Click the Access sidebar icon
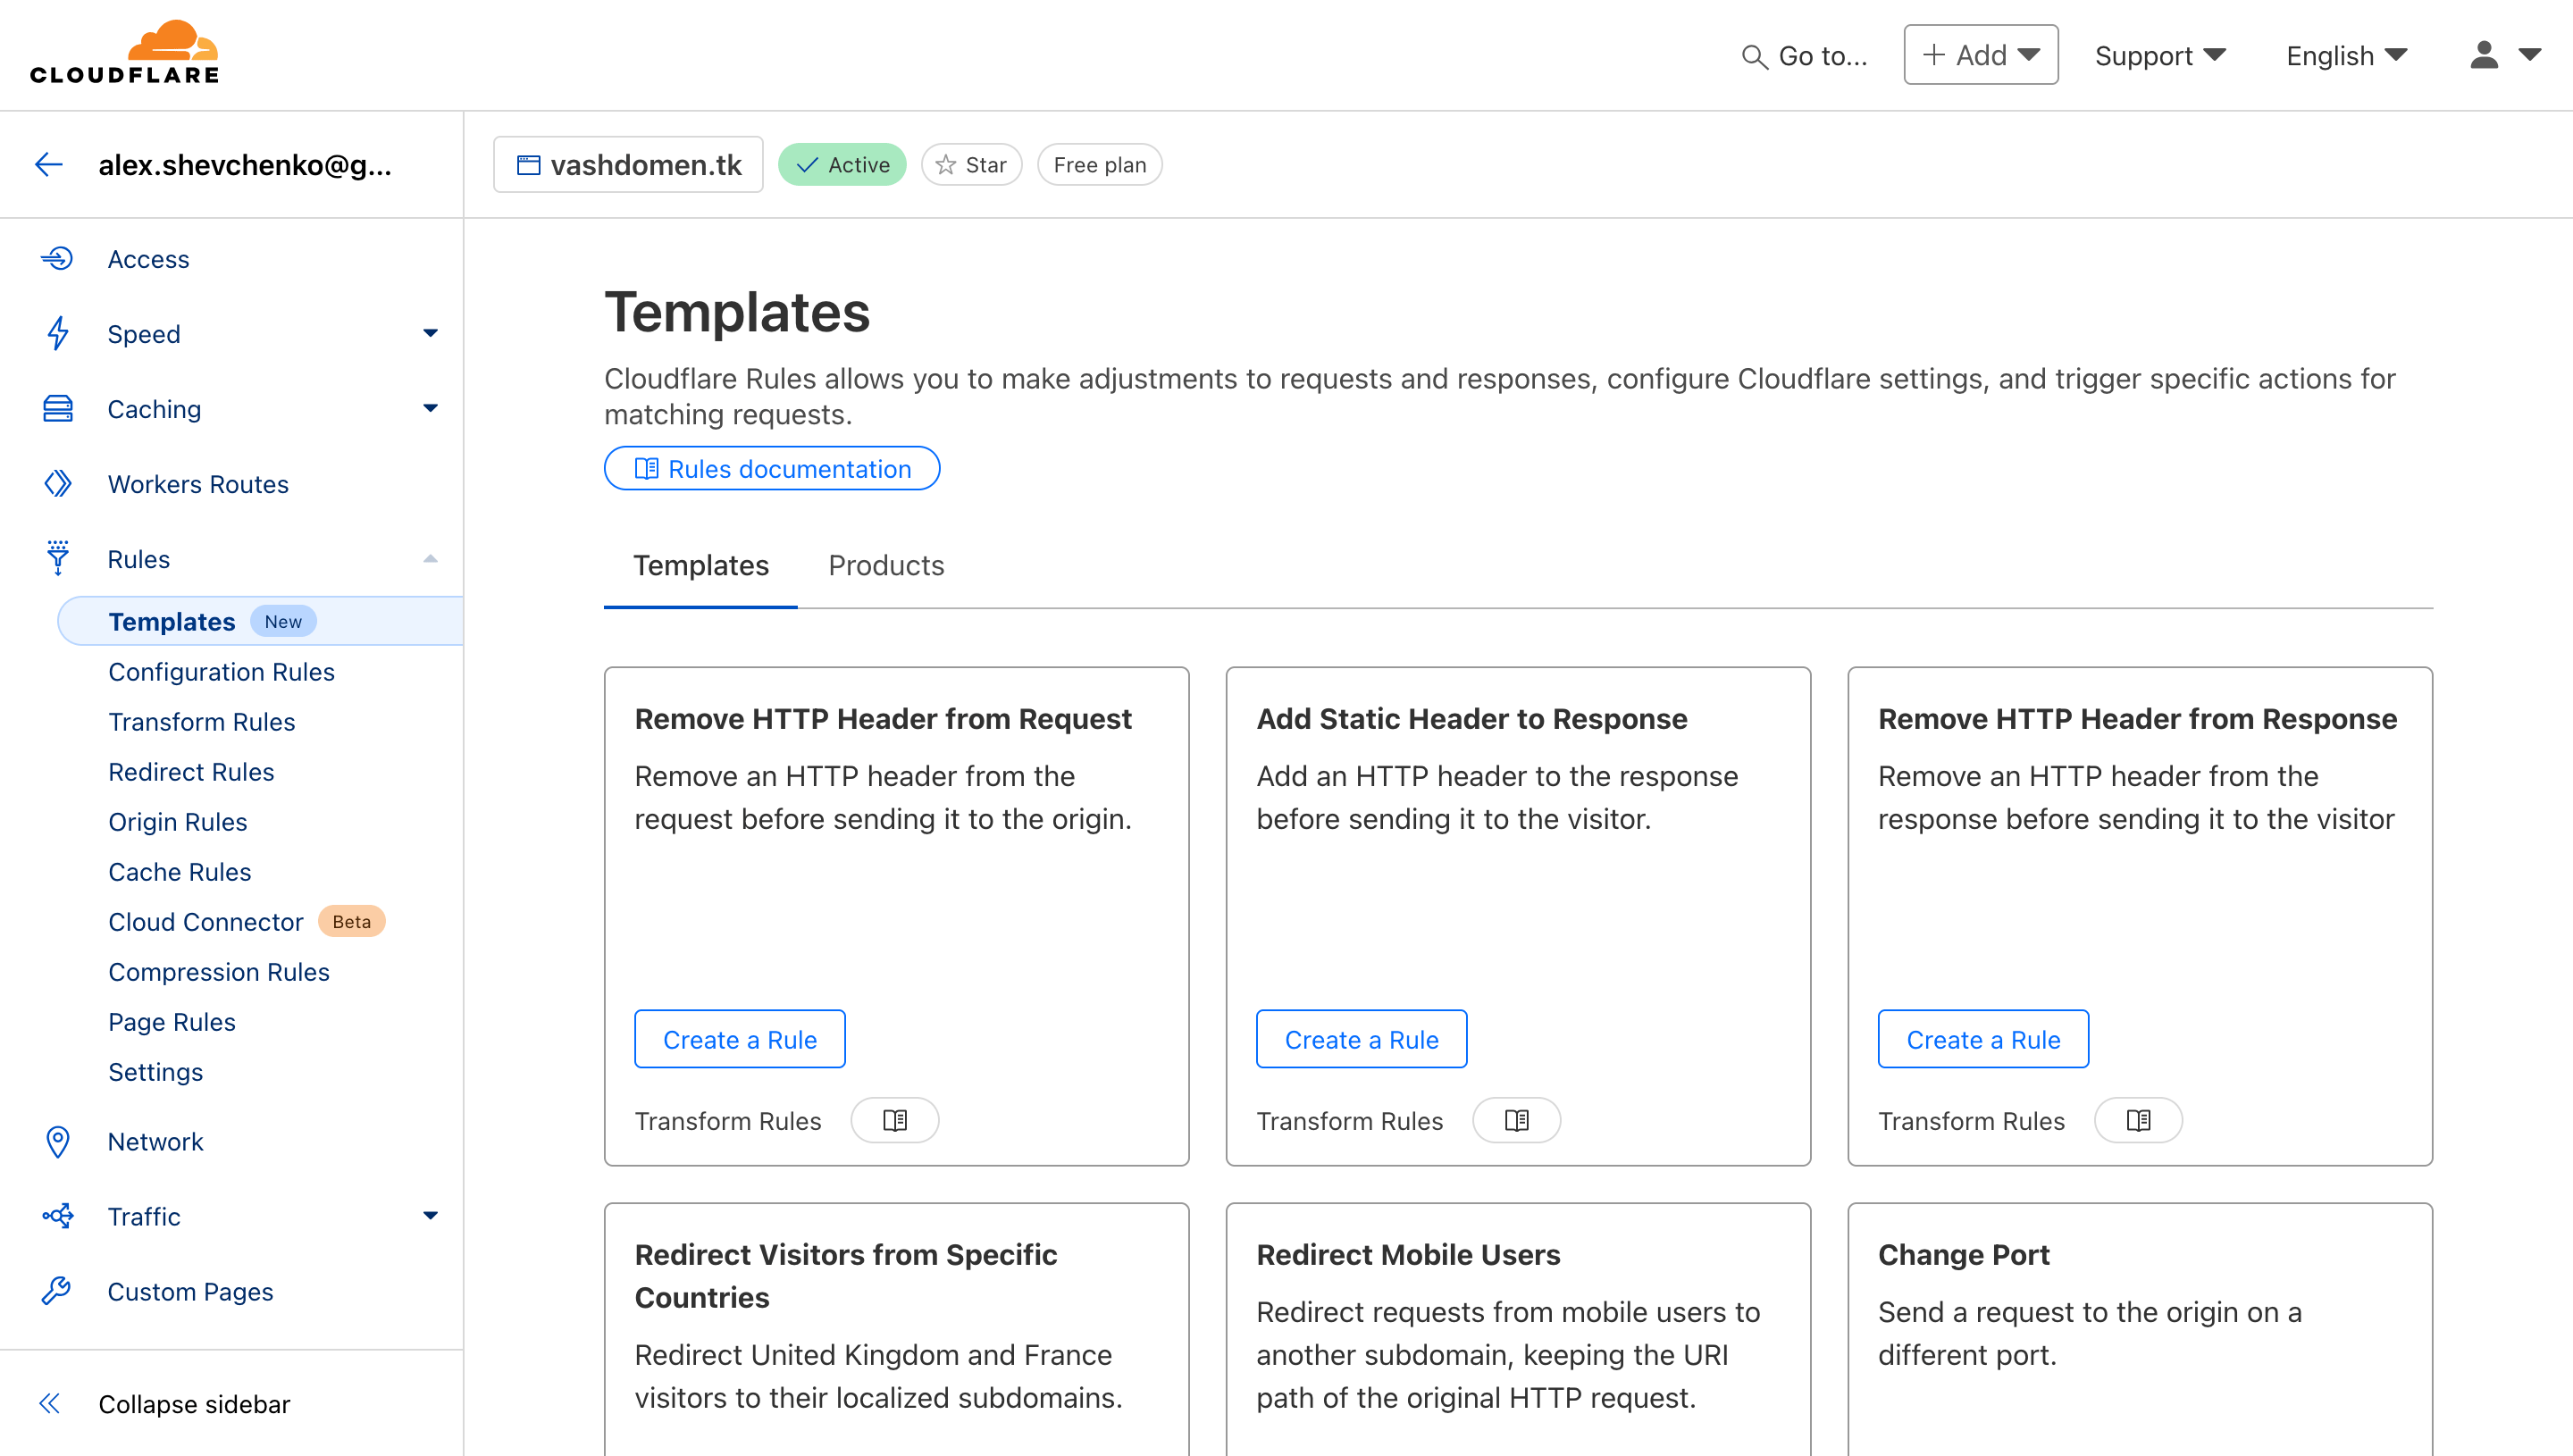This screenshot has height=1456, width=2573. [x=58, y=260]
